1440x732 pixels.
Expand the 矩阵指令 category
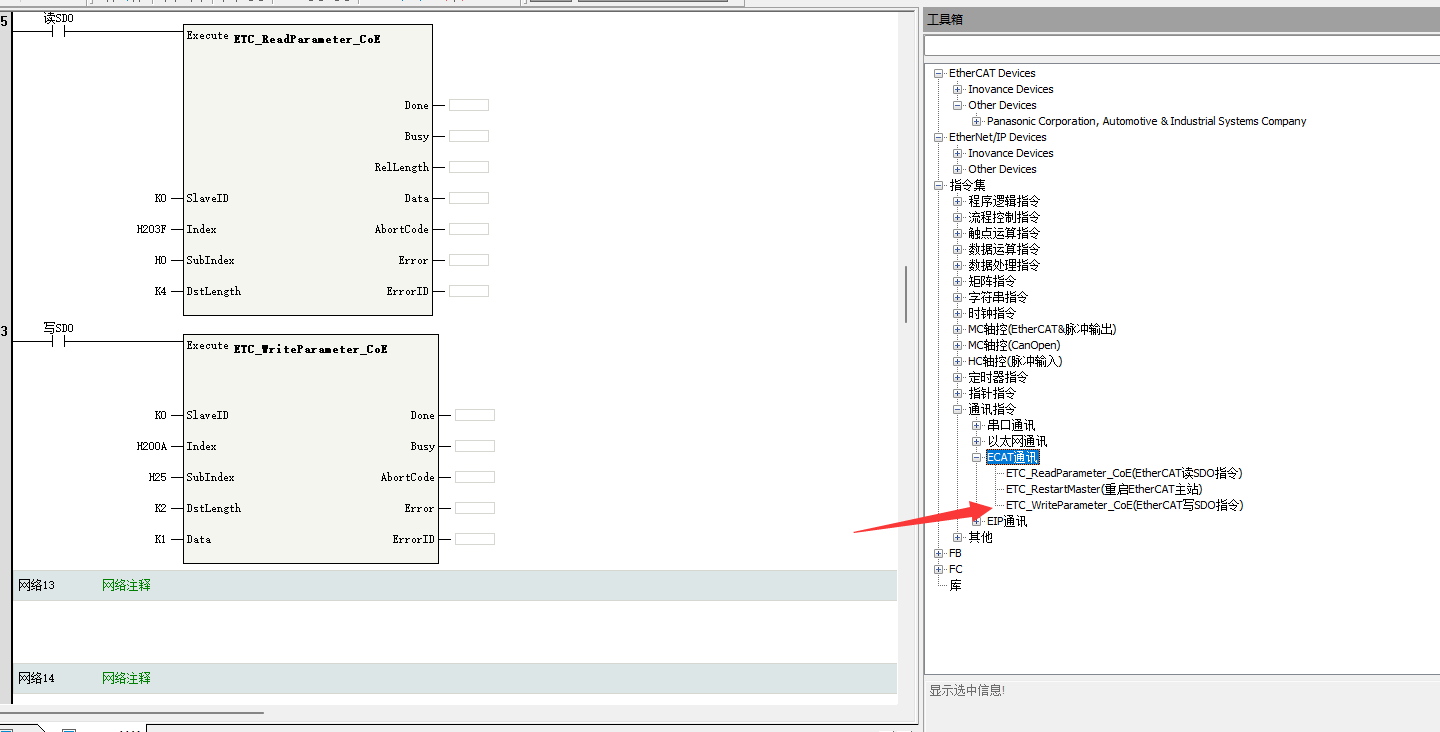point(958,281)
